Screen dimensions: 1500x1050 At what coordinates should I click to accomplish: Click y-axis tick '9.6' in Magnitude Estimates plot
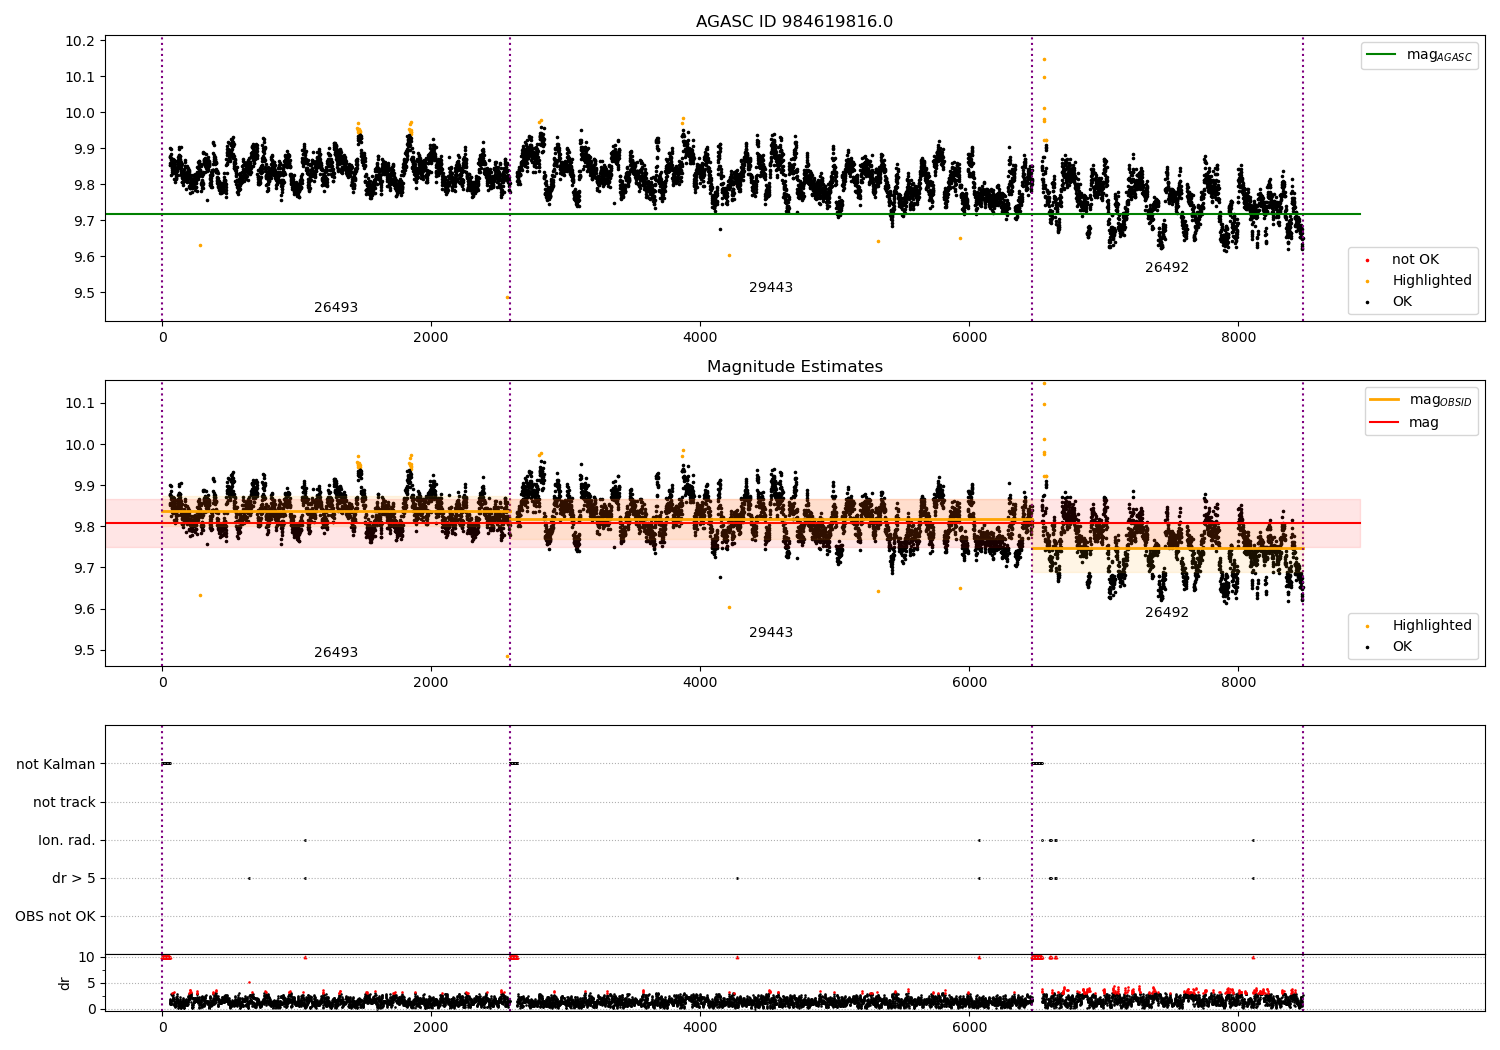(x=85, y=609)
